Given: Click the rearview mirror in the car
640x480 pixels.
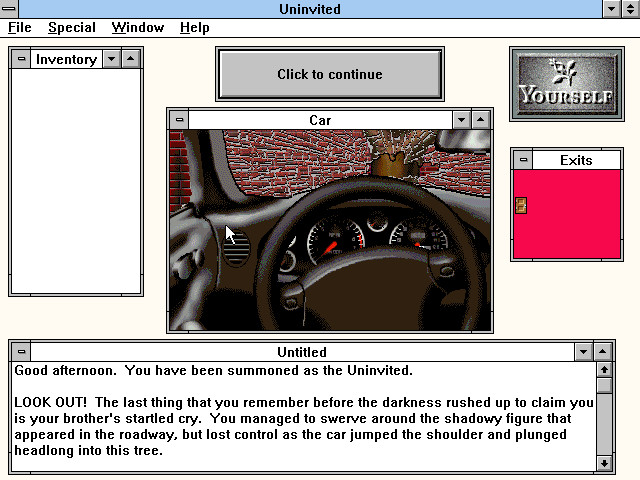Looking at the screenshot, I should [x=464, y=140].
